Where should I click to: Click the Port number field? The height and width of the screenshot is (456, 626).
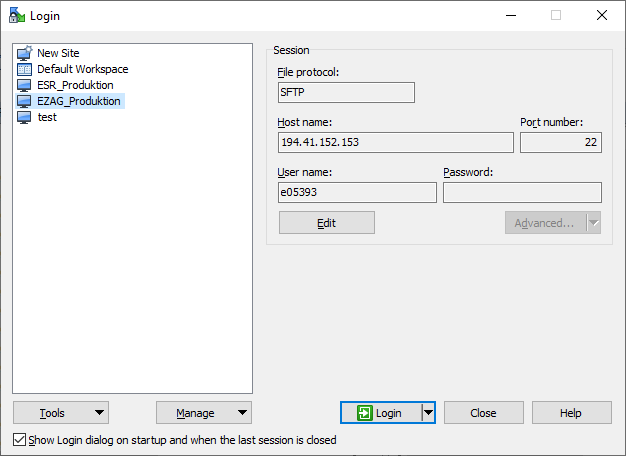pos(561,142)
